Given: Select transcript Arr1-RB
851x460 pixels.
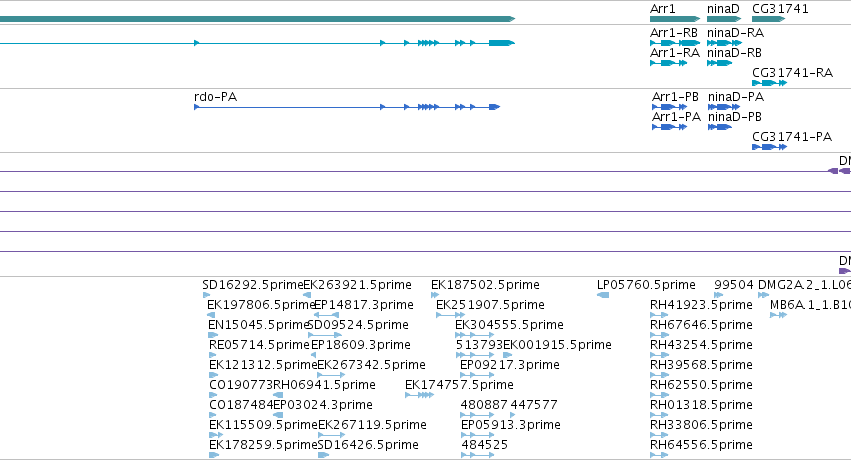Looking at the screenshot, I should [674, 33].
